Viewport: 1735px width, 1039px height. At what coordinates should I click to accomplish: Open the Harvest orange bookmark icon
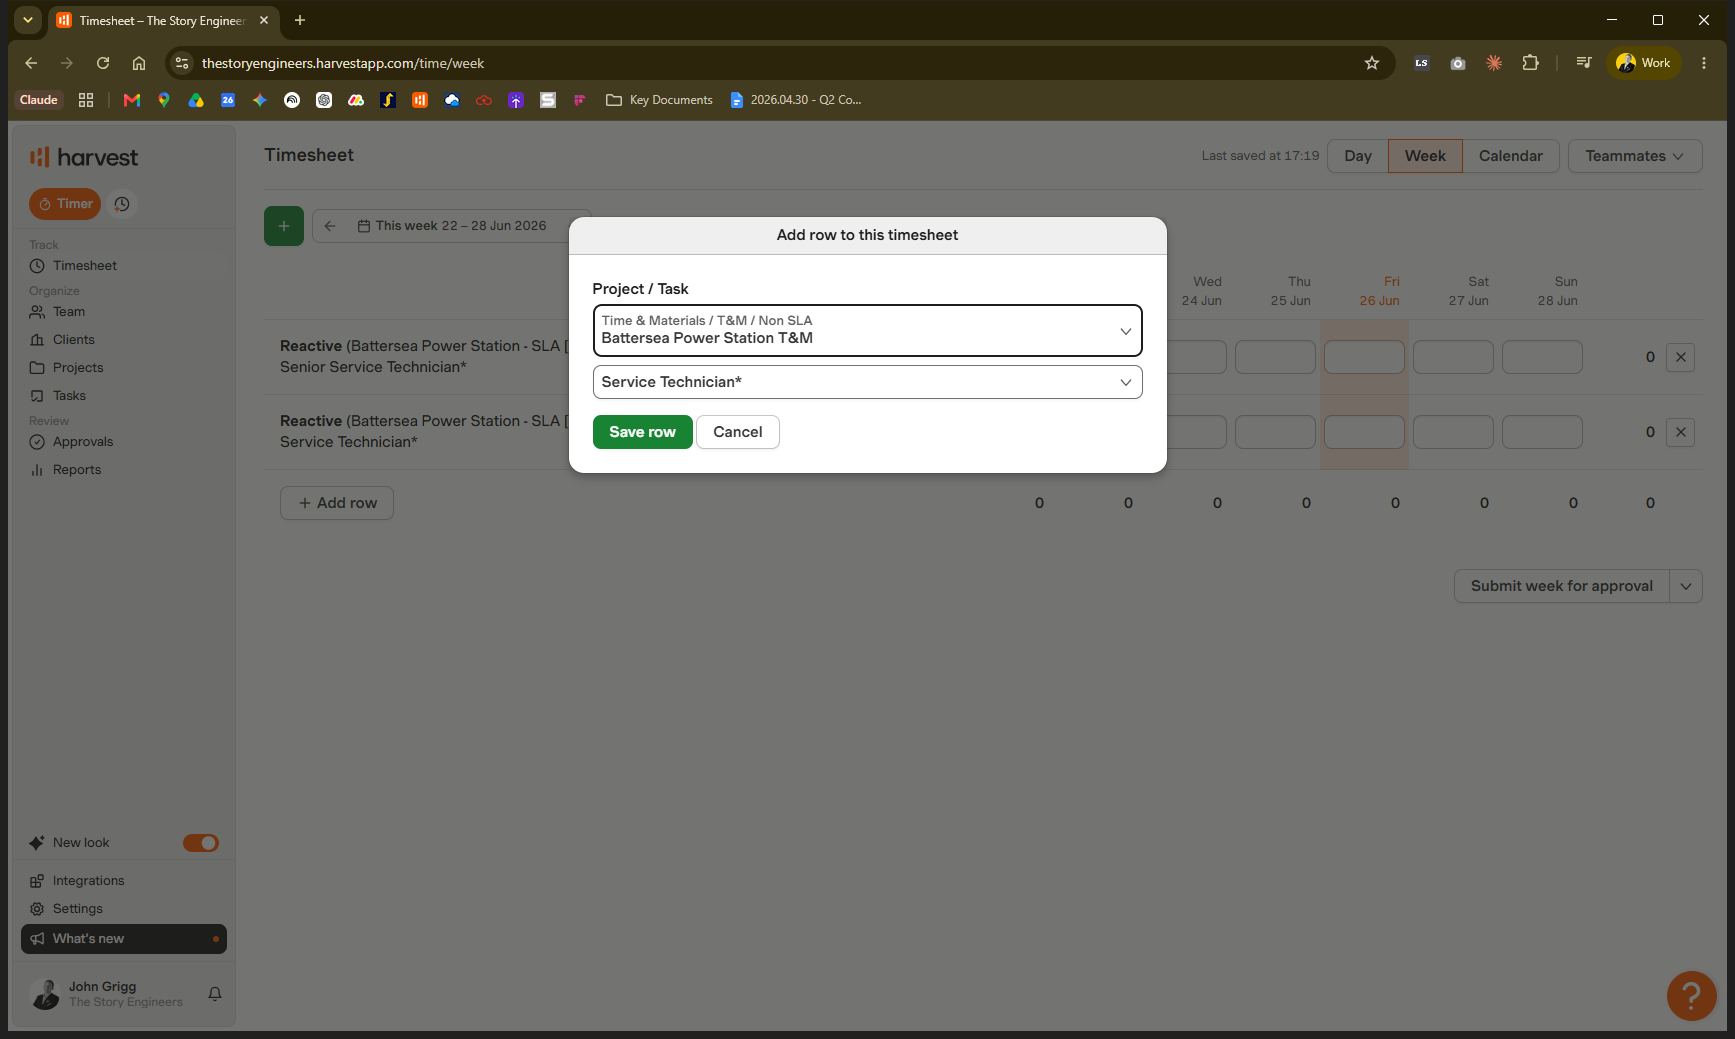[420, 100]
